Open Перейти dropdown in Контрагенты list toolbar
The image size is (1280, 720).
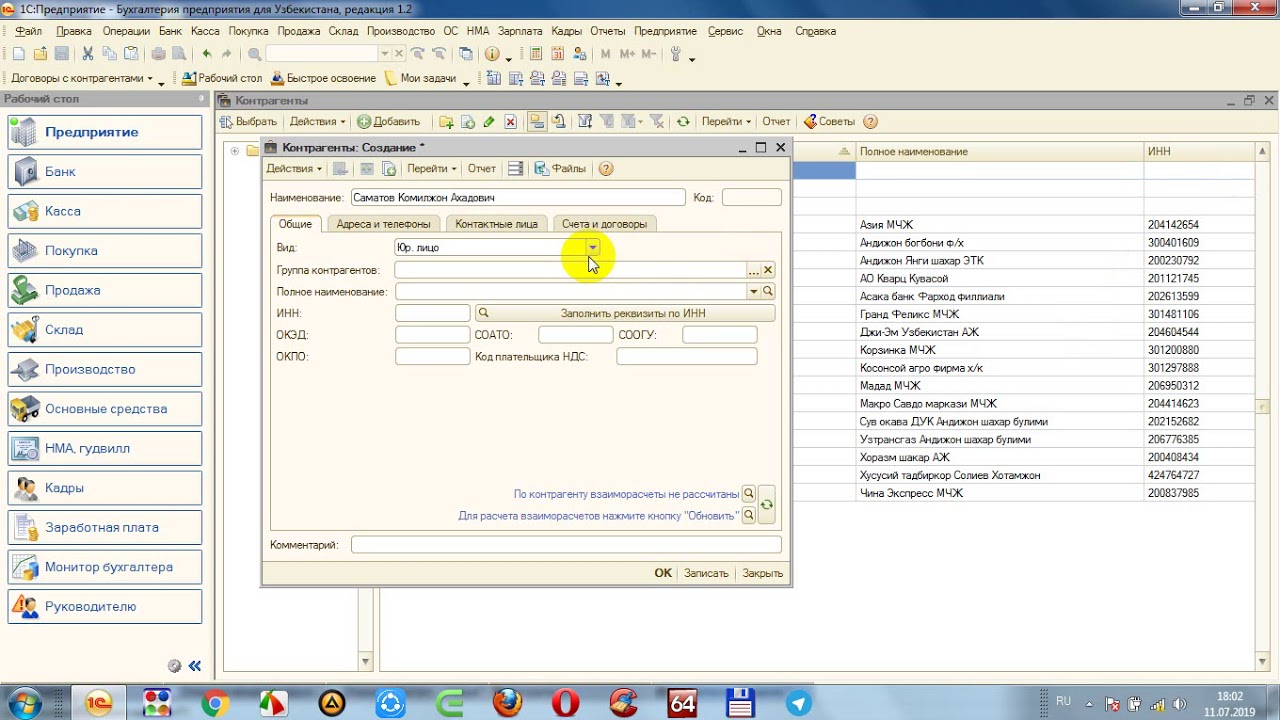(726, 122)
